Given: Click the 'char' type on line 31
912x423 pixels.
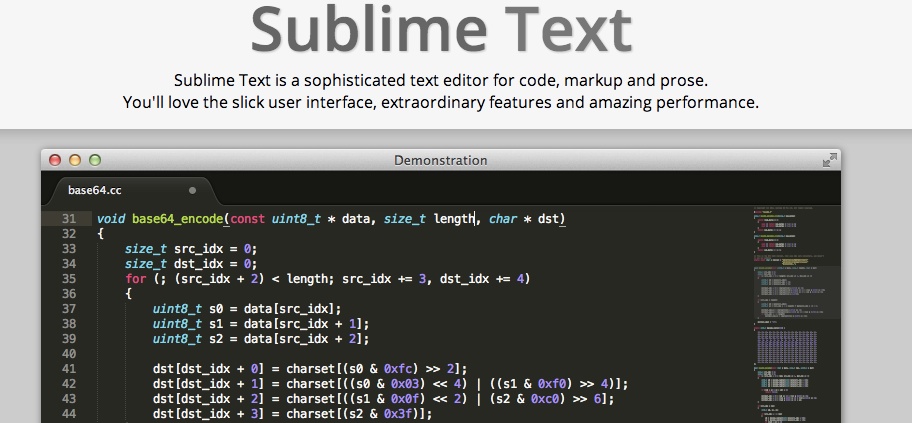Looking at the screenshot, I should (x=503, y=219).
